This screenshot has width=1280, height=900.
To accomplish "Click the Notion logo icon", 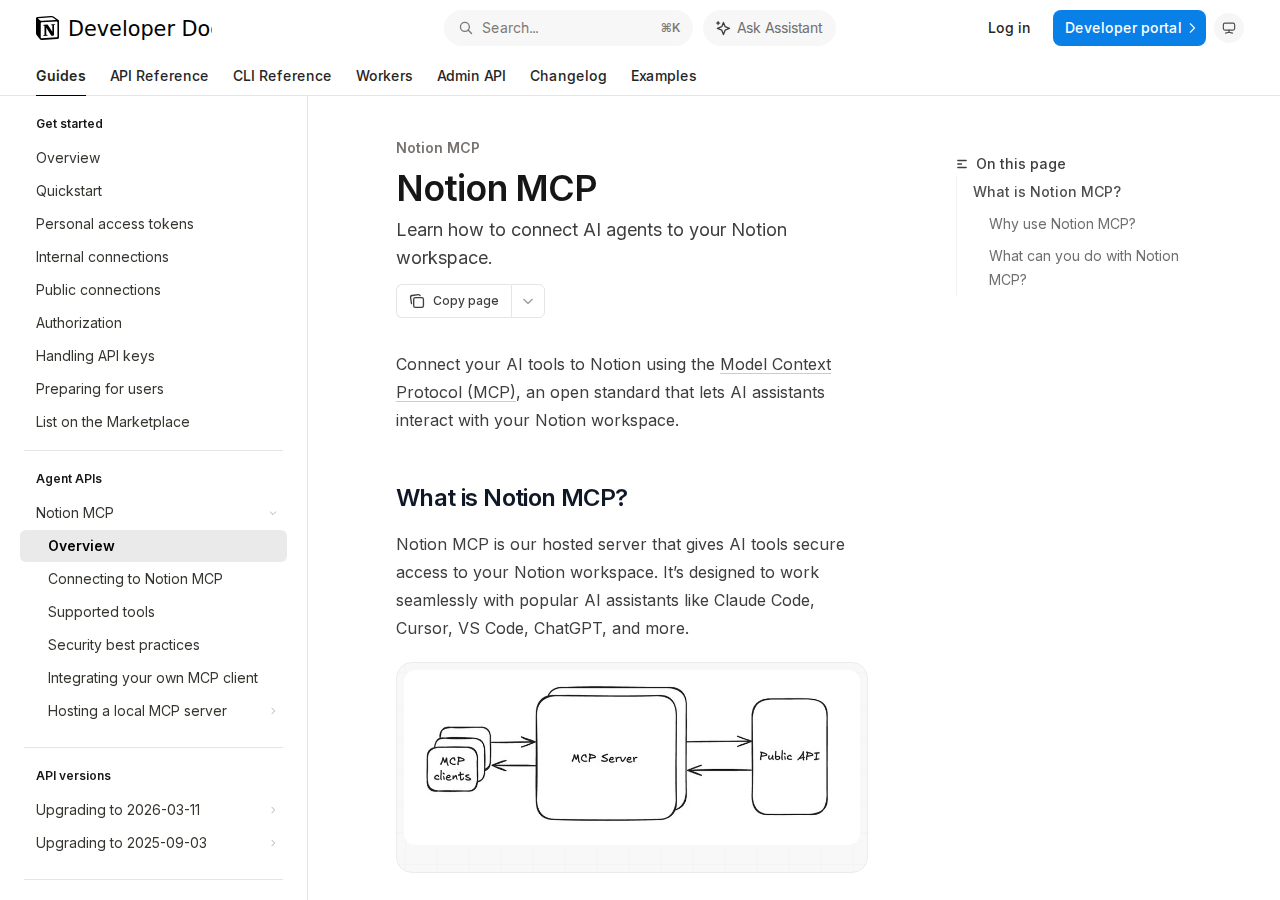I will [47, 28].
